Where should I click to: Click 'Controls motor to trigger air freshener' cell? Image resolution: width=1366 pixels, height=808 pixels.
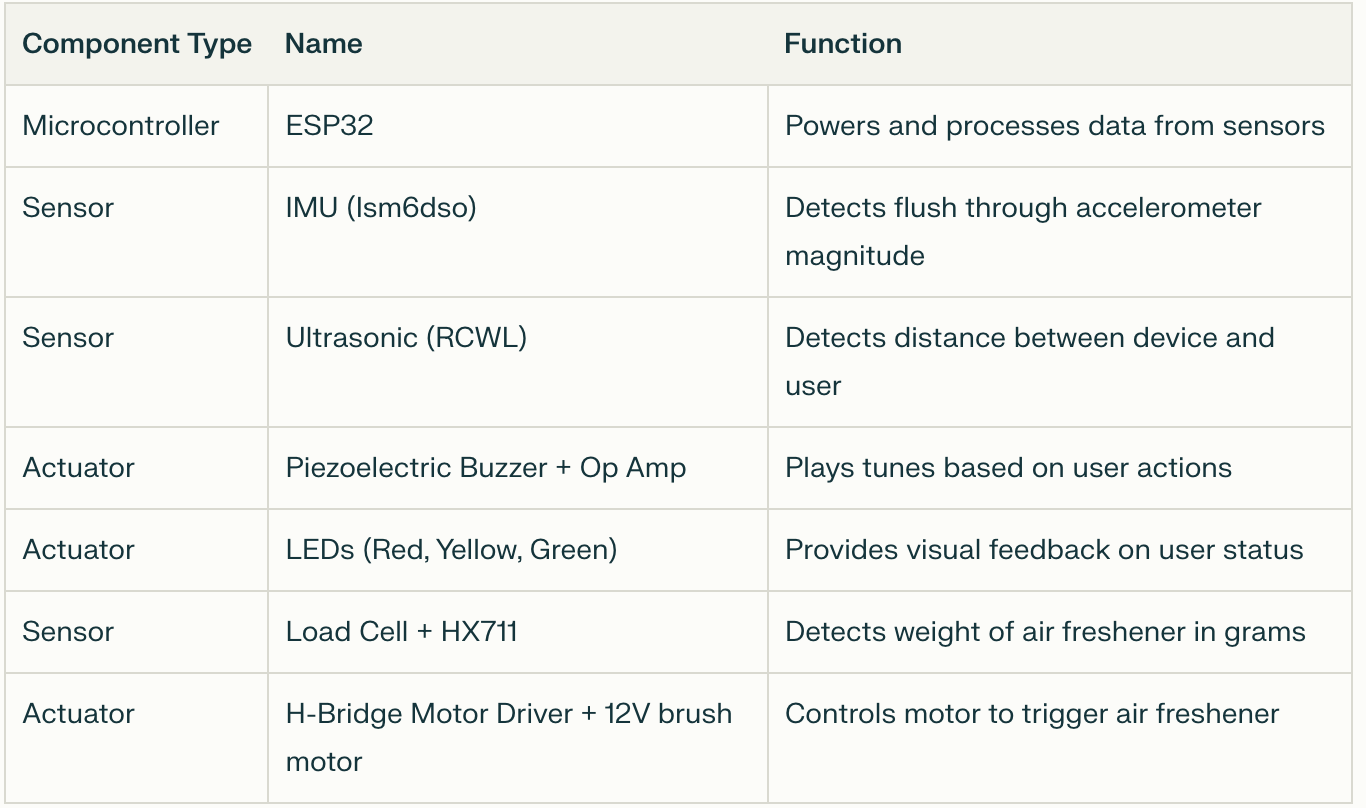tap(1032, 714)
